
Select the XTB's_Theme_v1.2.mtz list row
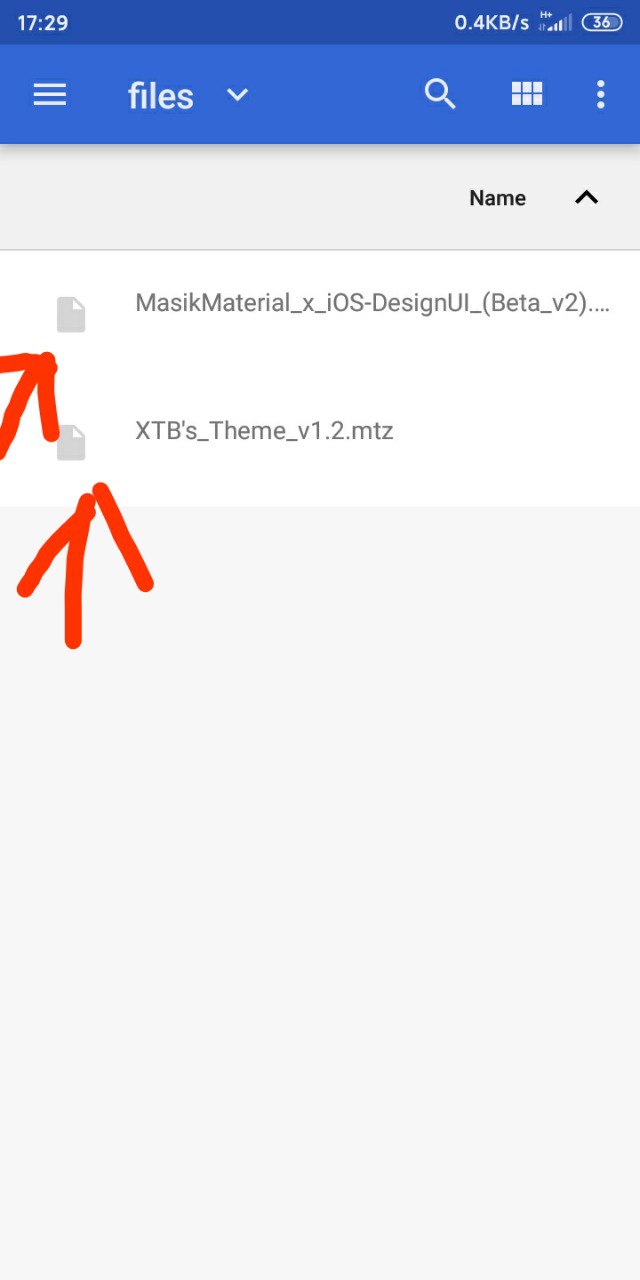[320, 442]
